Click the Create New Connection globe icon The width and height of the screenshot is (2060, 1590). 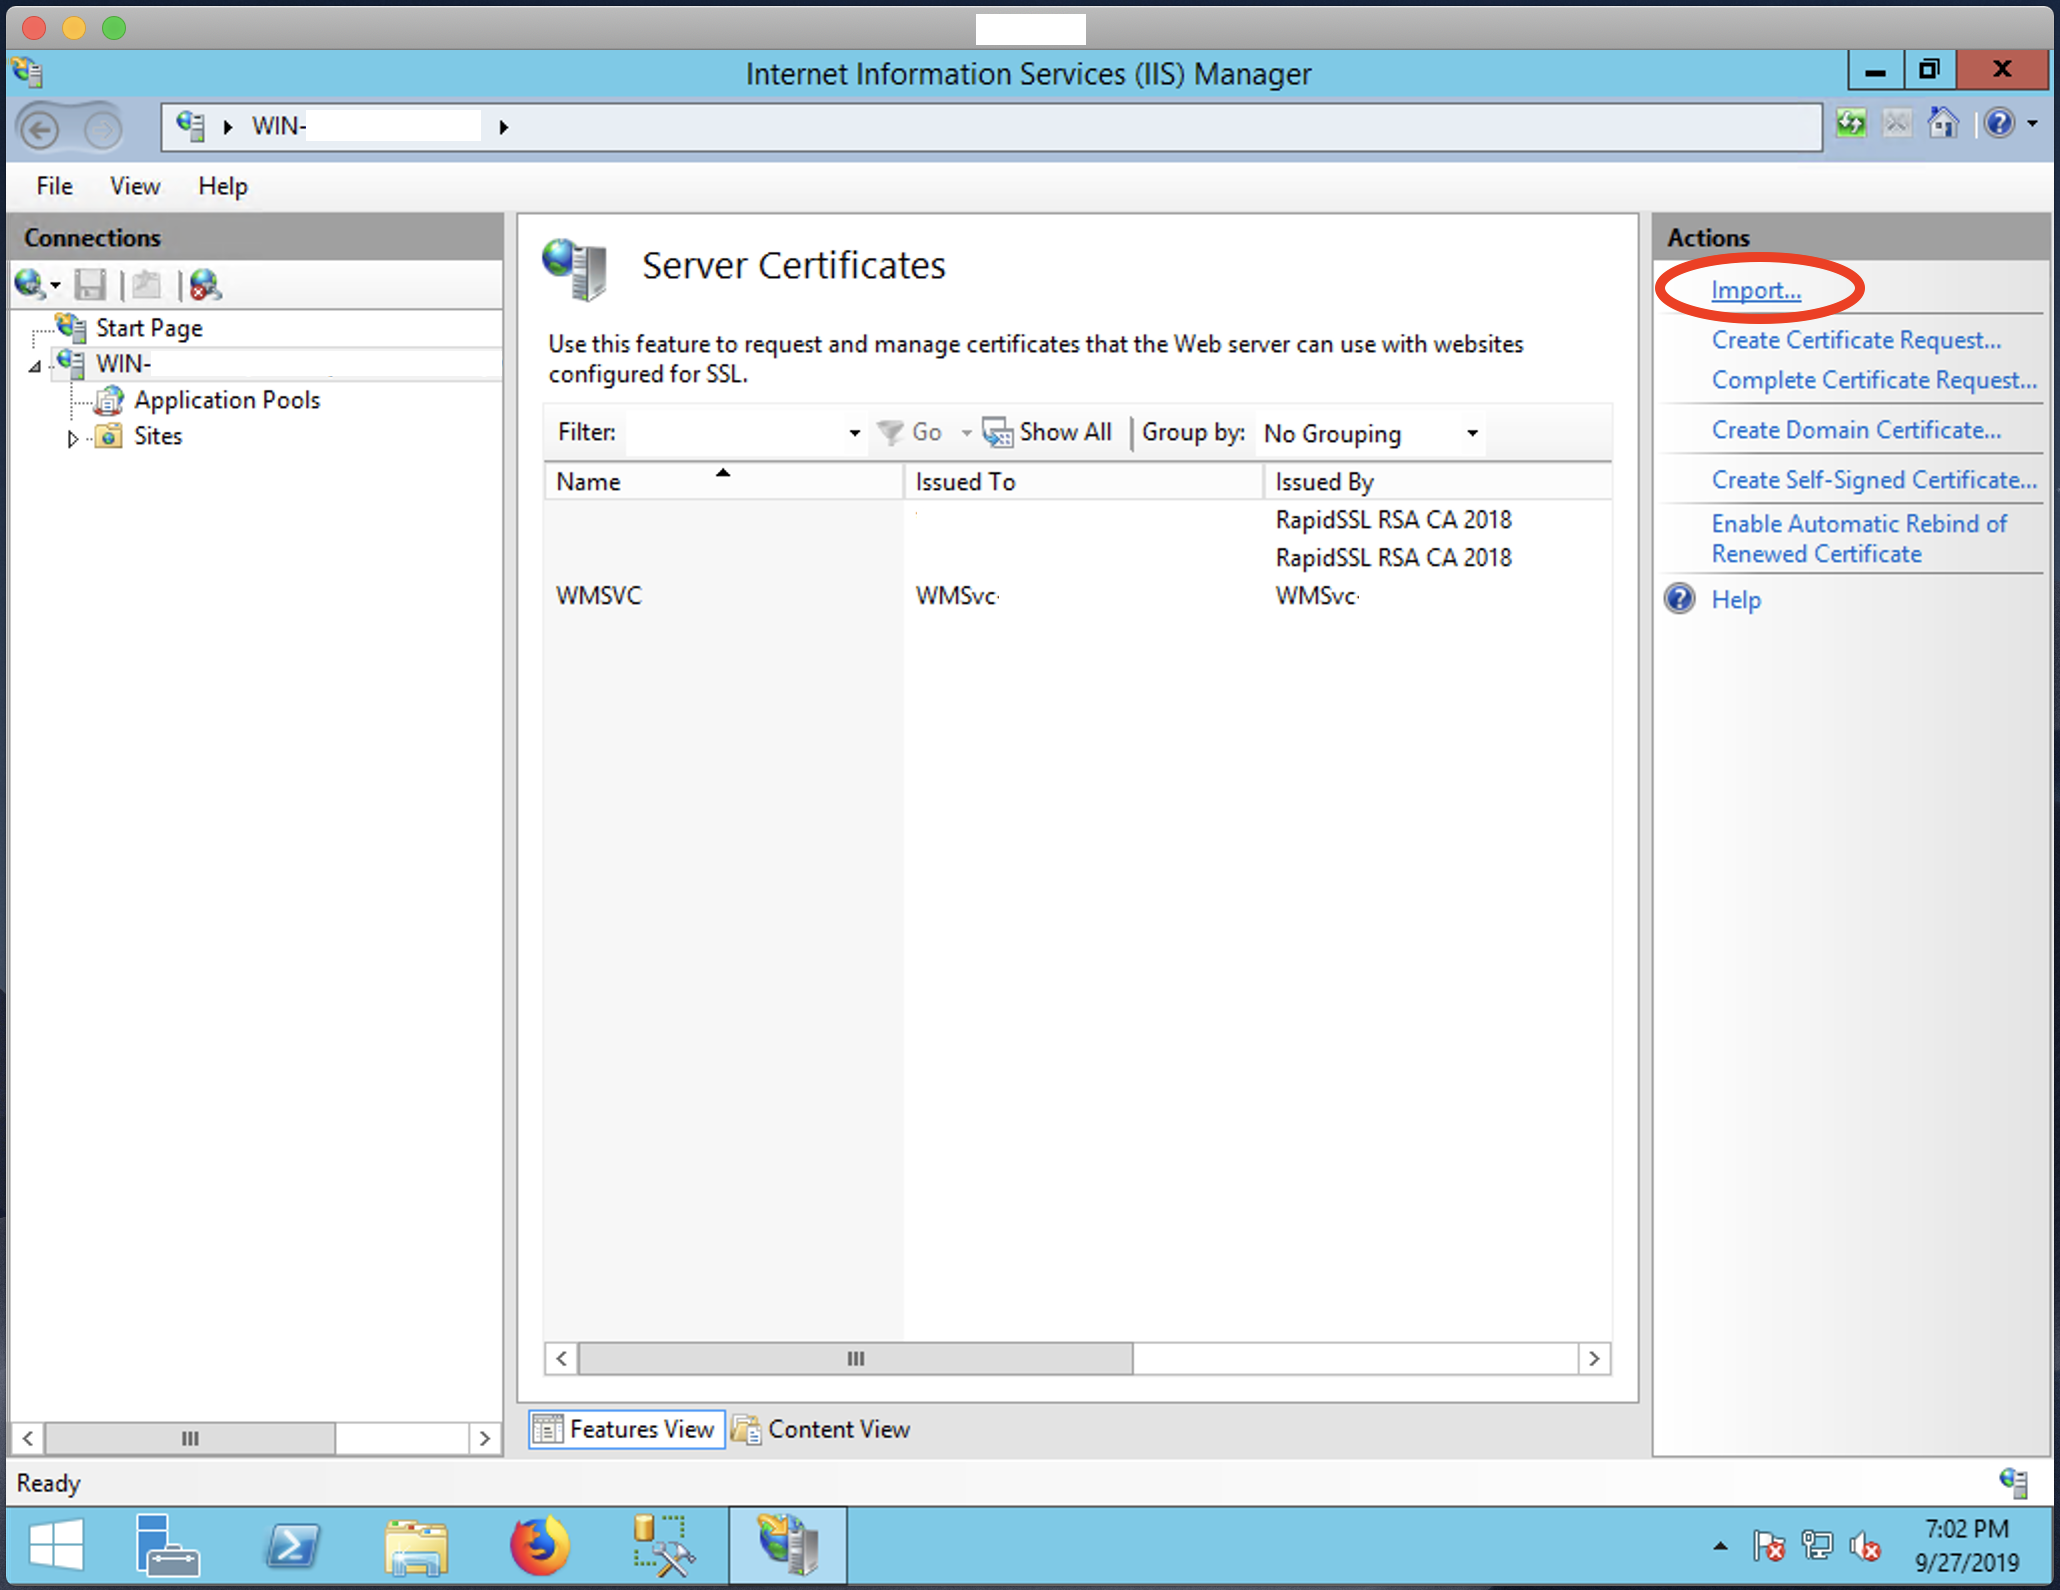click(x=30, y=285)
